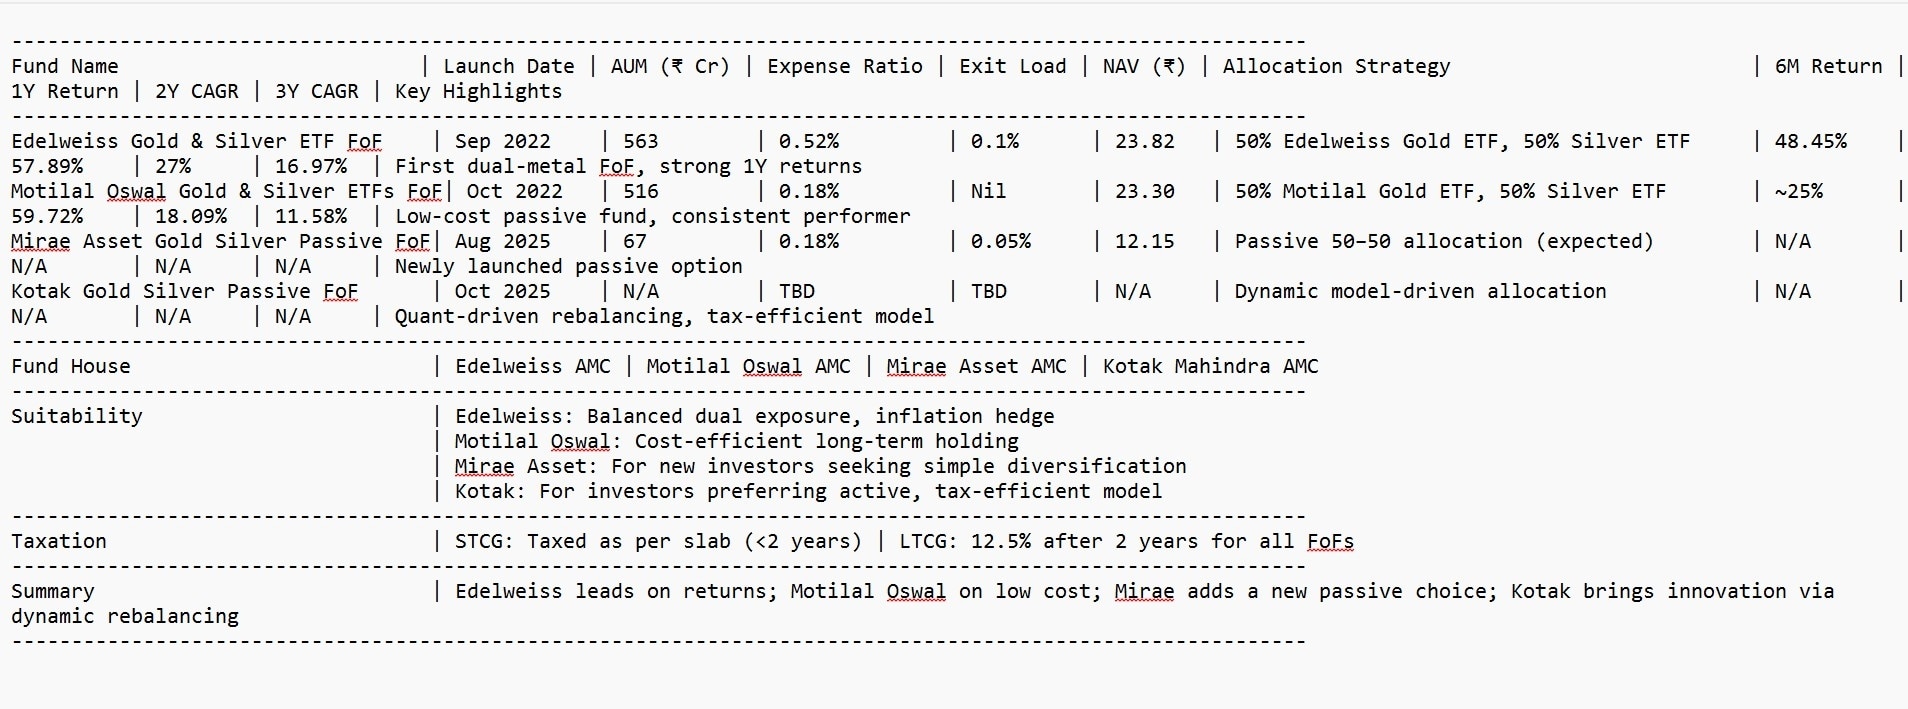Click the 'Nil' exit load value

pyautogui.click(x=988, y=191)
